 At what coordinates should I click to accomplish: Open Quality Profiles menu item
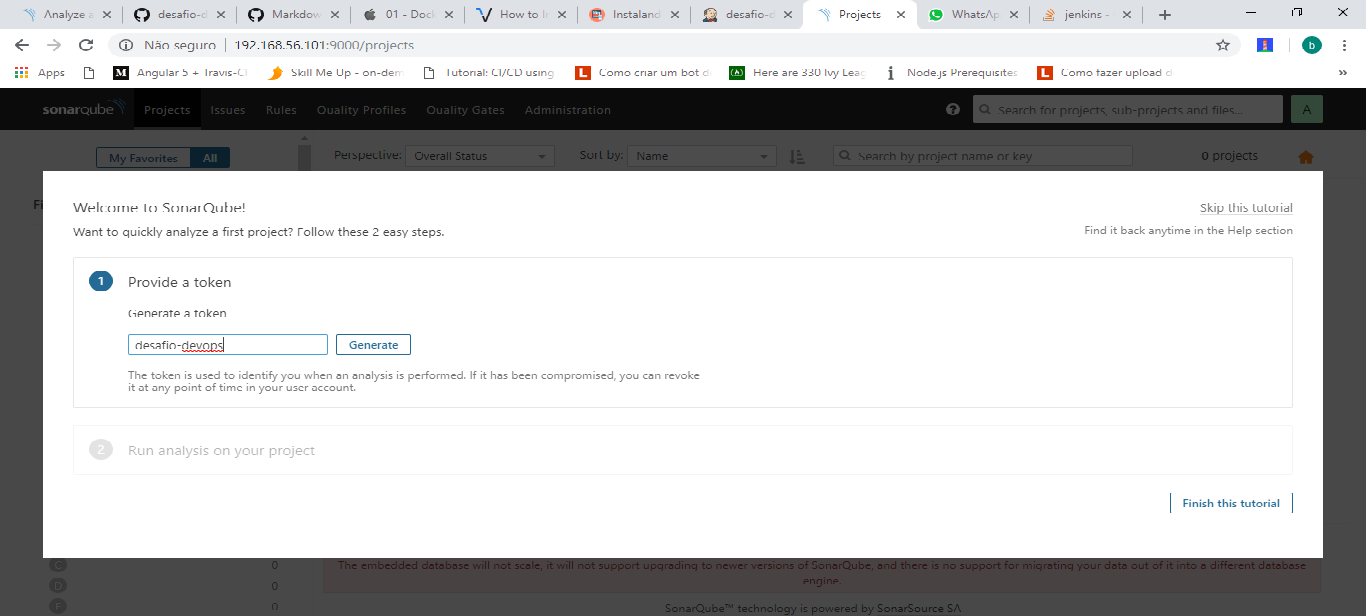point(361,110)
